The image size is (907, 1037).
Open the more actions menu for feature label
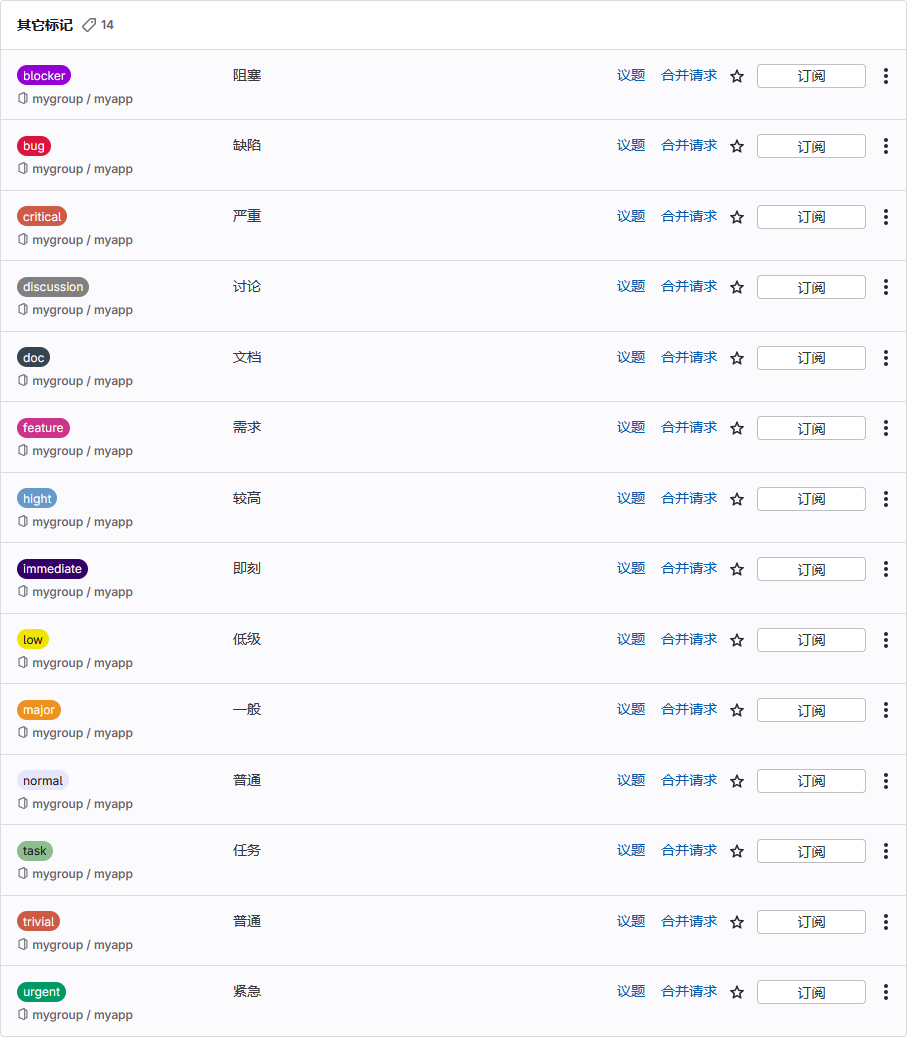tap(885, 428)
